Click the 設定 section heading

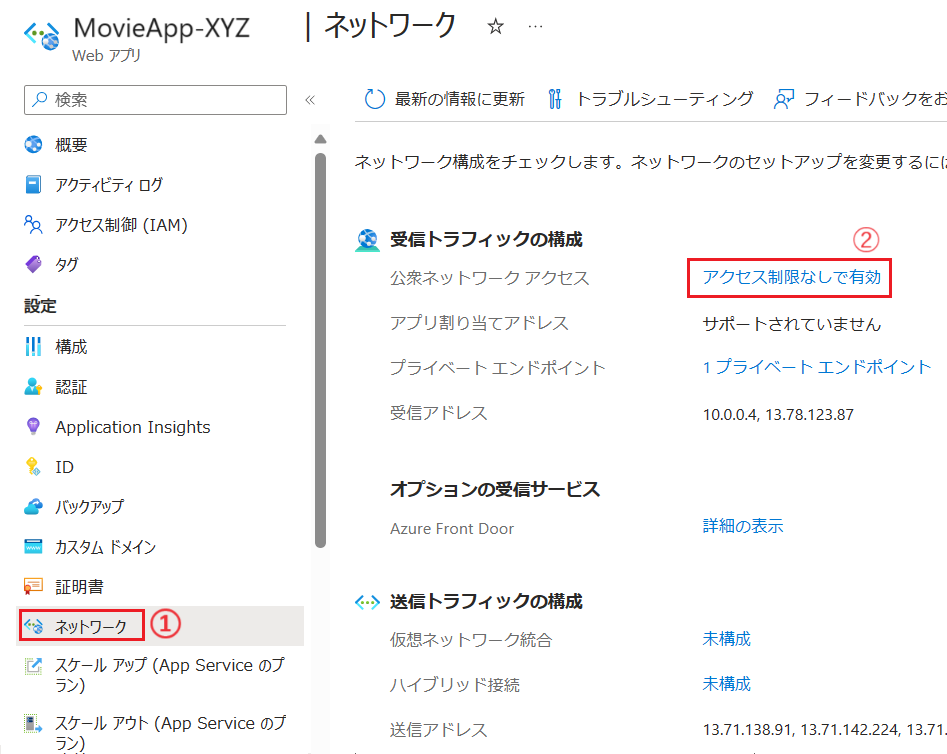pyautogui.click(x=40, y=306)
